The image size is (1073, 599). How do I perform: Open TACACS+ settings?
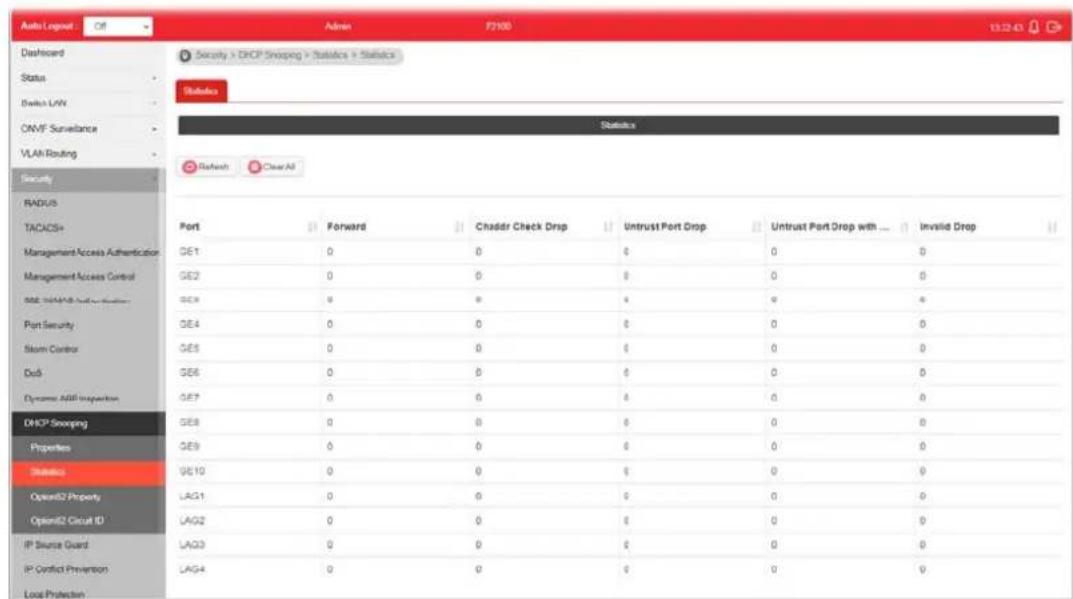[88, 228]
